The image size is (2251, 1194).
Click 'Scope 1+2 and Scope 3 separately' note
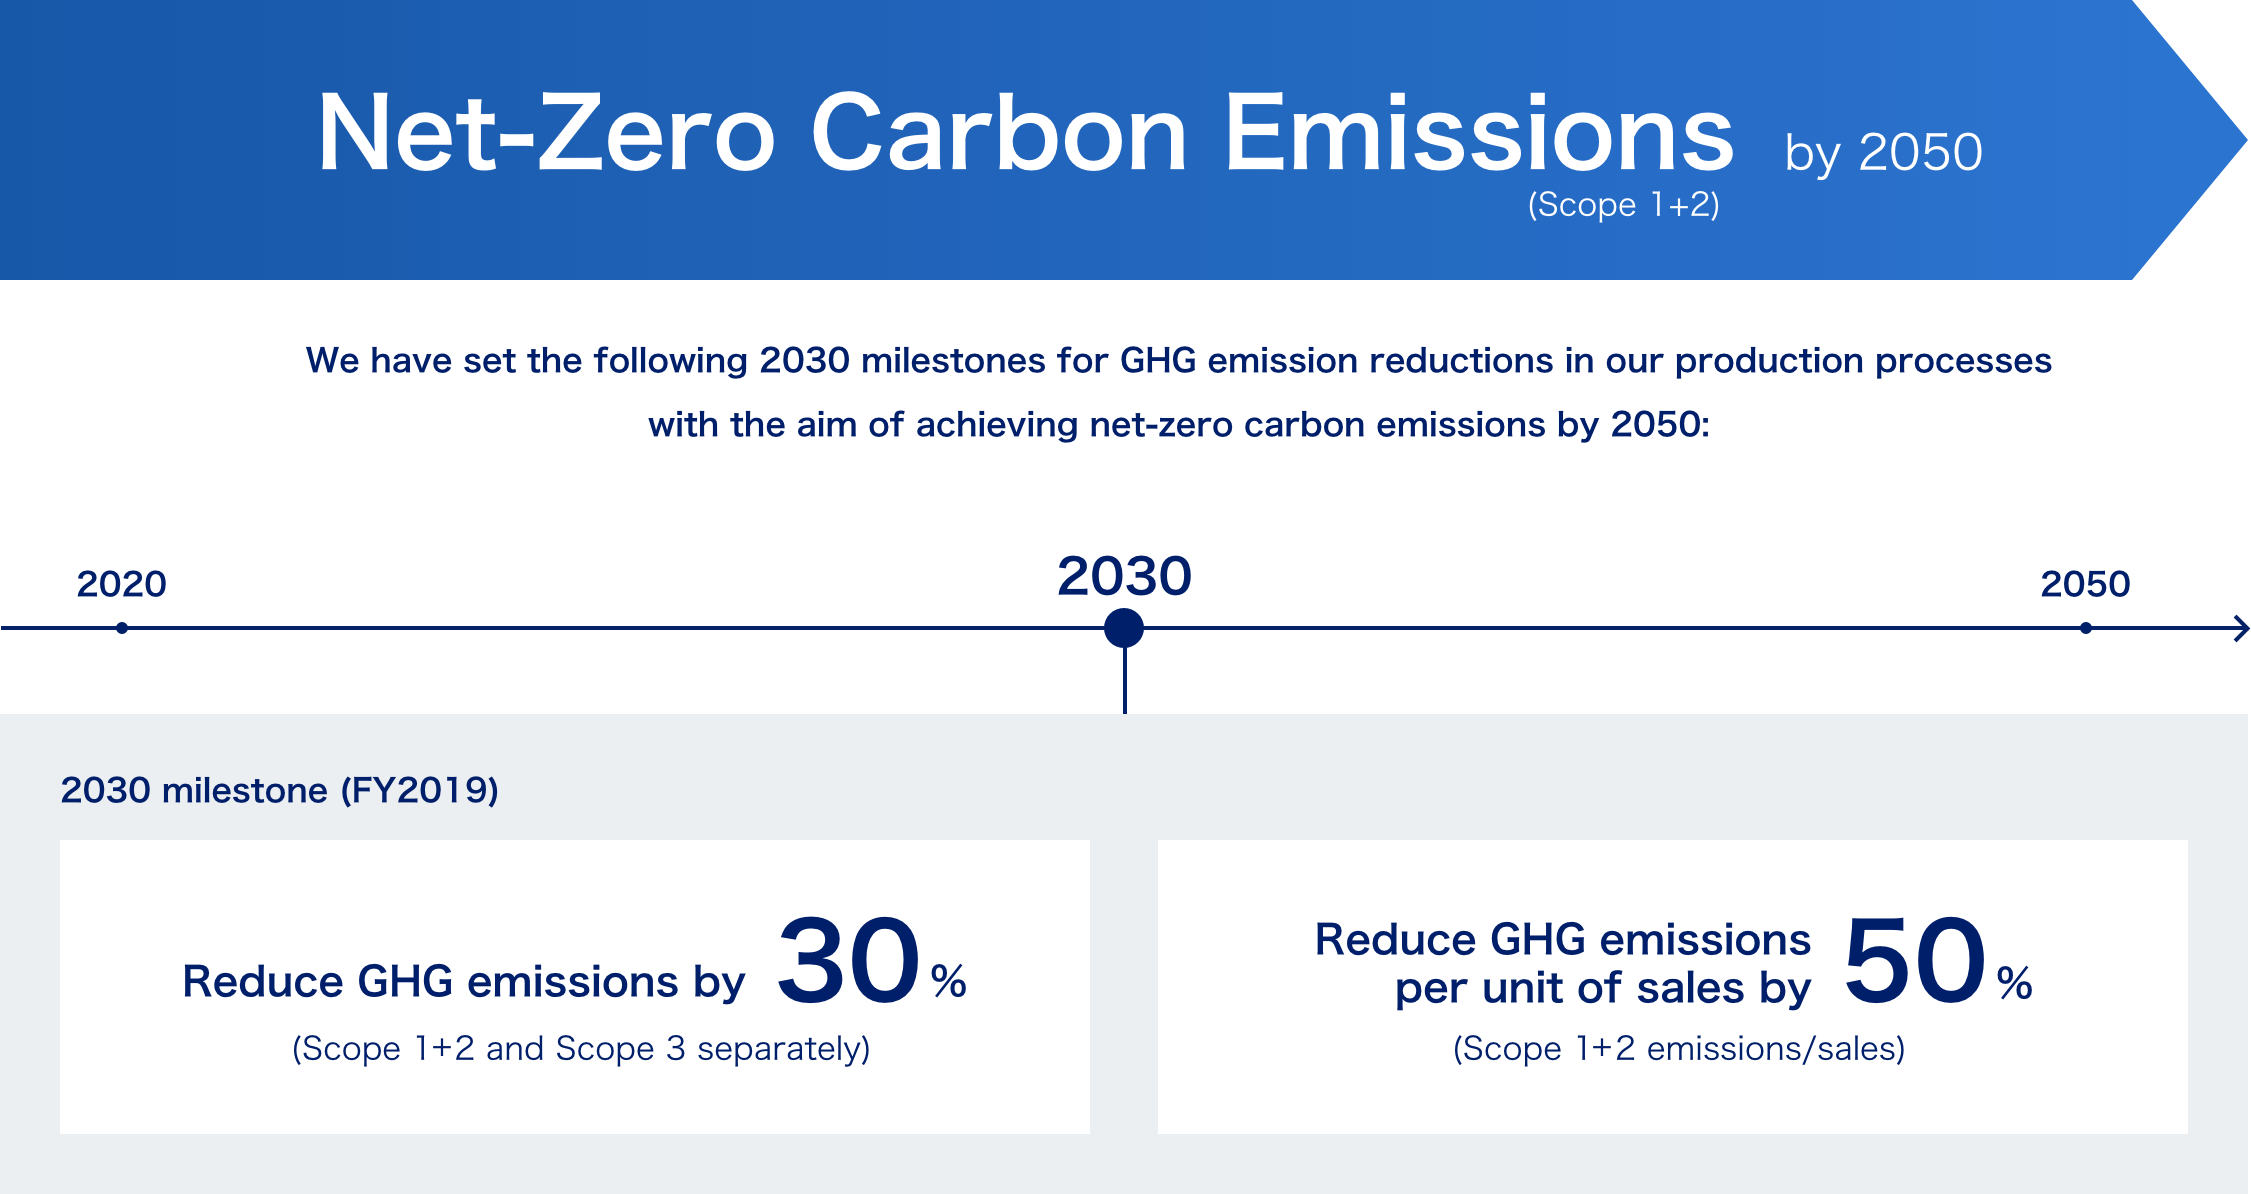[x=581, y=1049]
